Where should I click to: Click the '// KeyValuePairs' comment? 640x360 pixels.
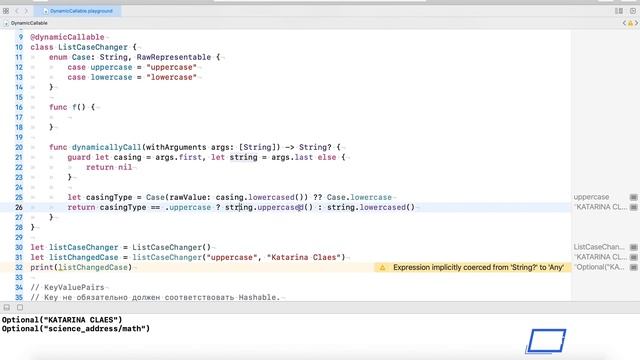(67, 287)
